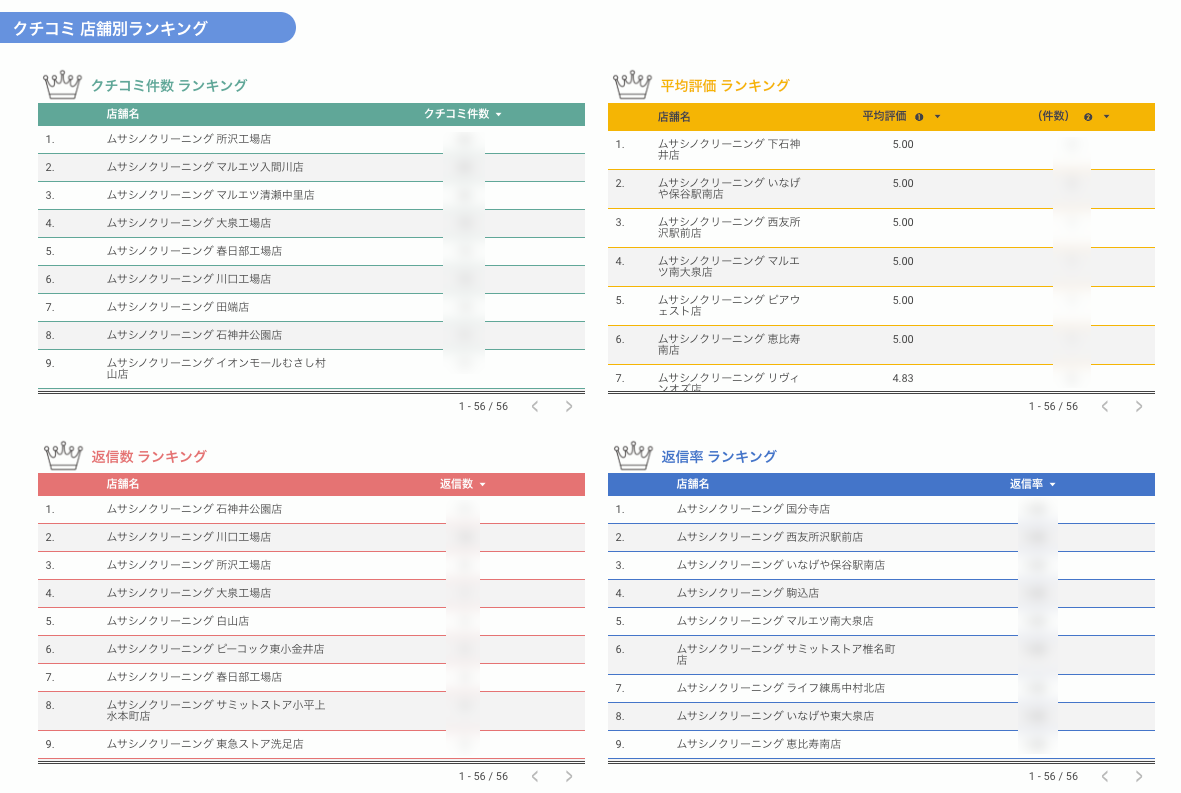Select マルエツ南大泉店 row in 平均評価 ランキング
The image size is (1181, 793).
881,267
